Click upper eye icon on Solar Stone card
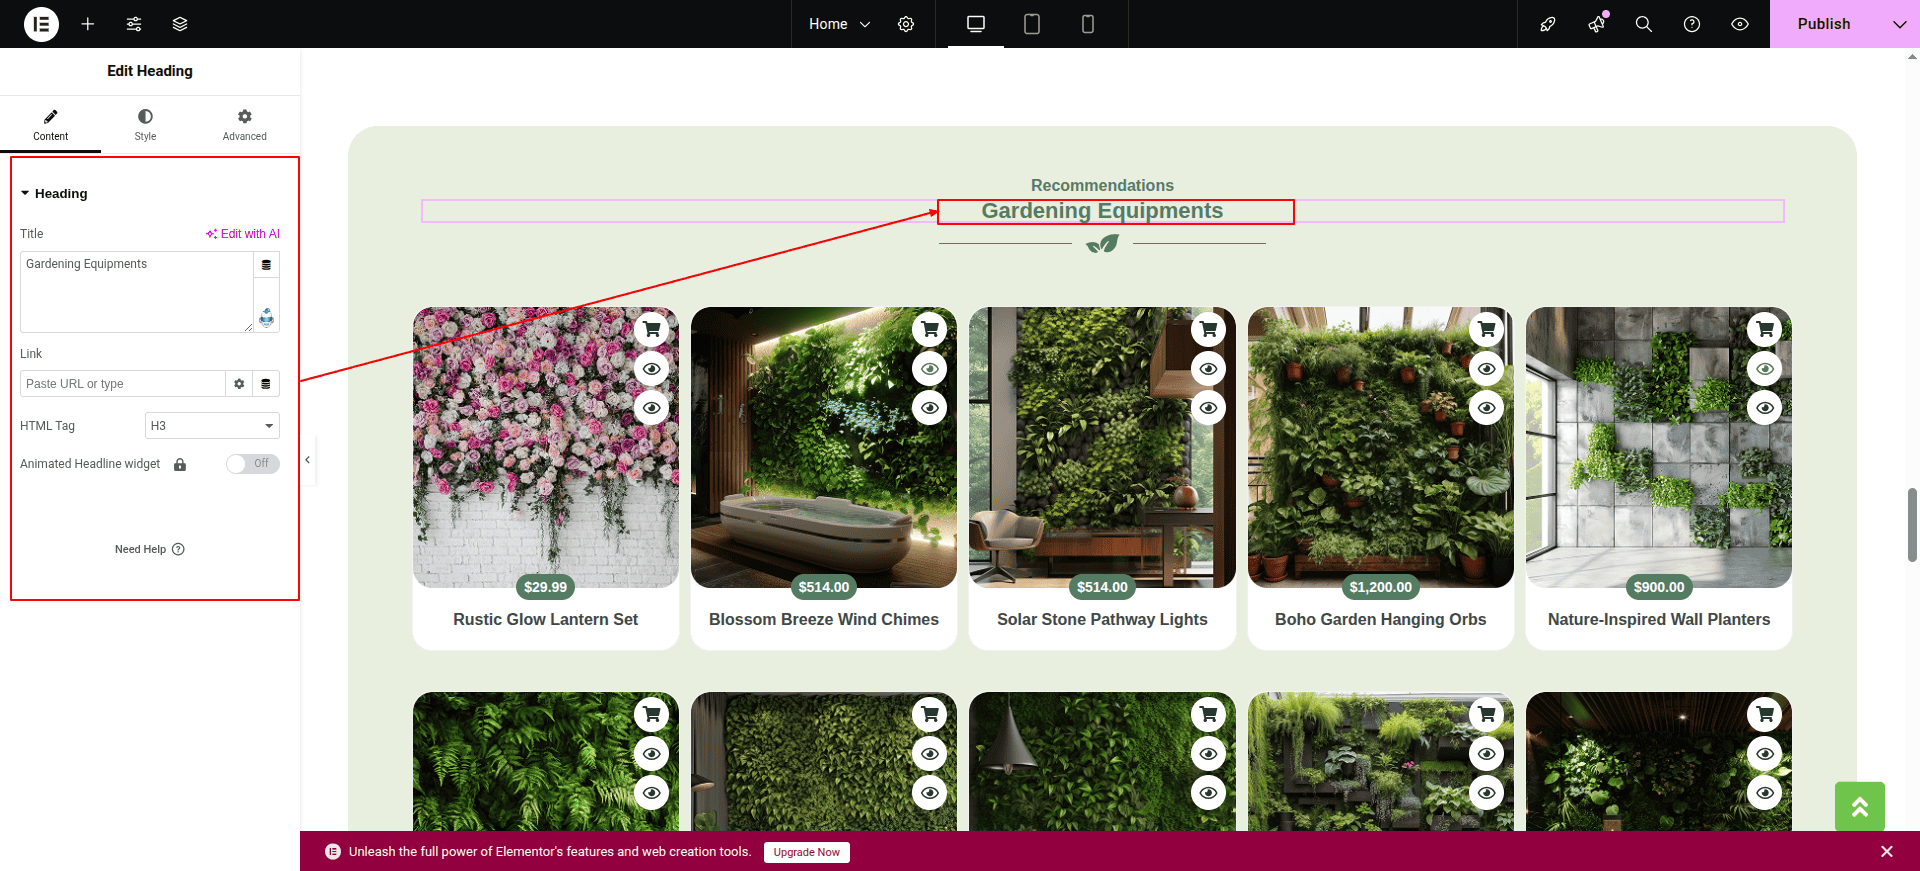 [1209, 369]
